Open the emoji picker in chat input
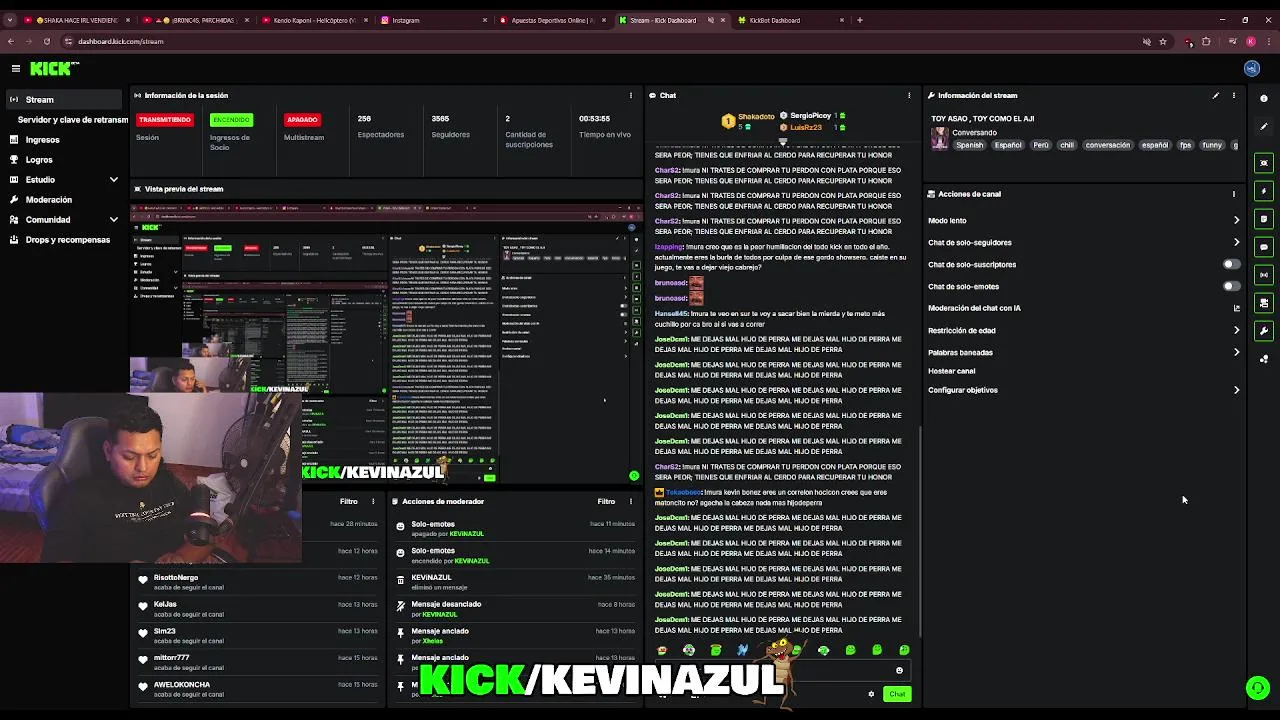Screen dimensions: 1280x720 click(899, 671)
